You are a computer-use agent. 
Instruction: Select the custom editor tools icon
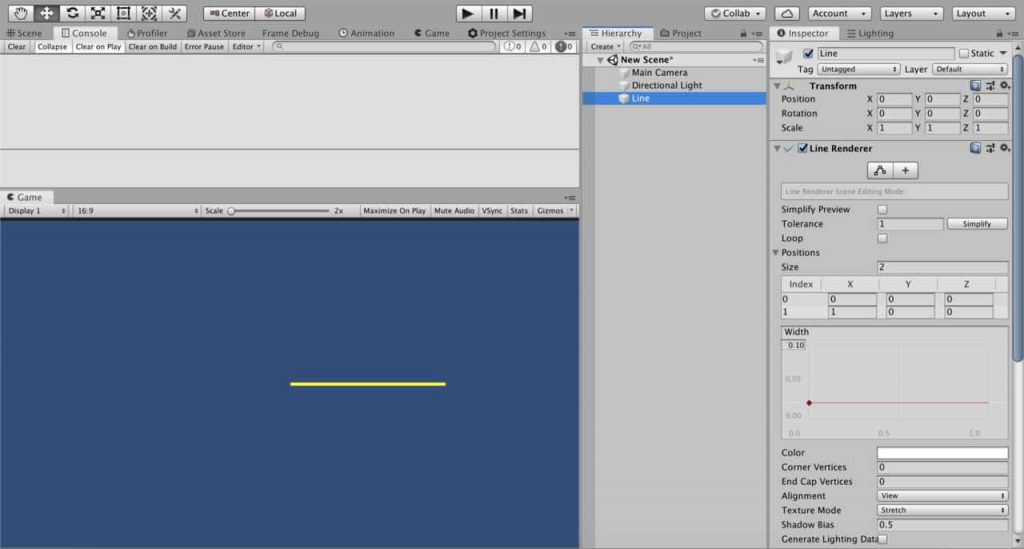[x=174, y=13]
